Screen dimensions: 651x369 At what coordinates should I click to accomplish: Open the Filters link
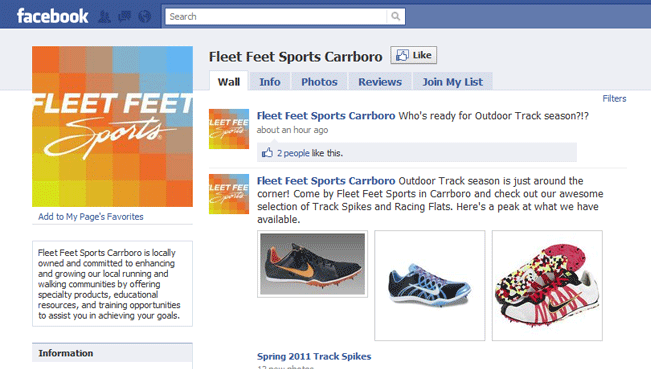coord(614,98)
